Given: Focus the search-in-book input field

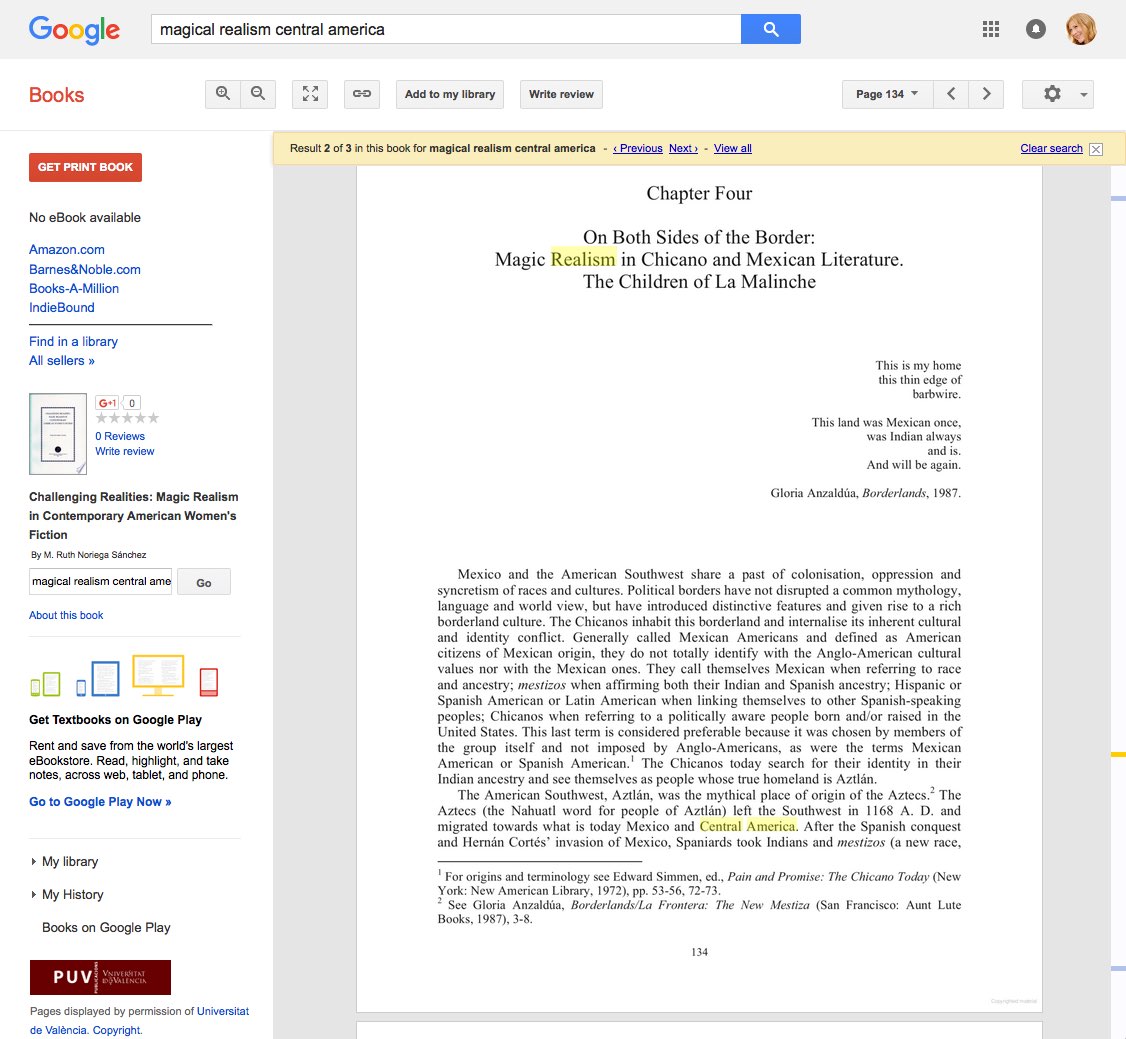Looking at the screenshot, I should pos(101,582).
